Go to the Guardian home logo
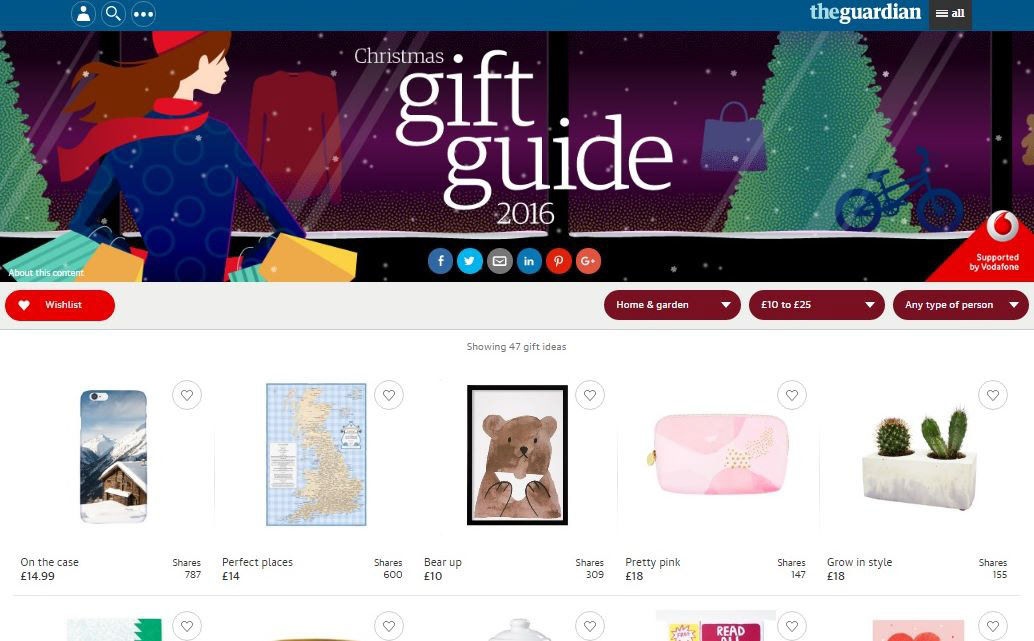Screen dimensions: 1034x641 pyautogui.click(x=865, y=13)
